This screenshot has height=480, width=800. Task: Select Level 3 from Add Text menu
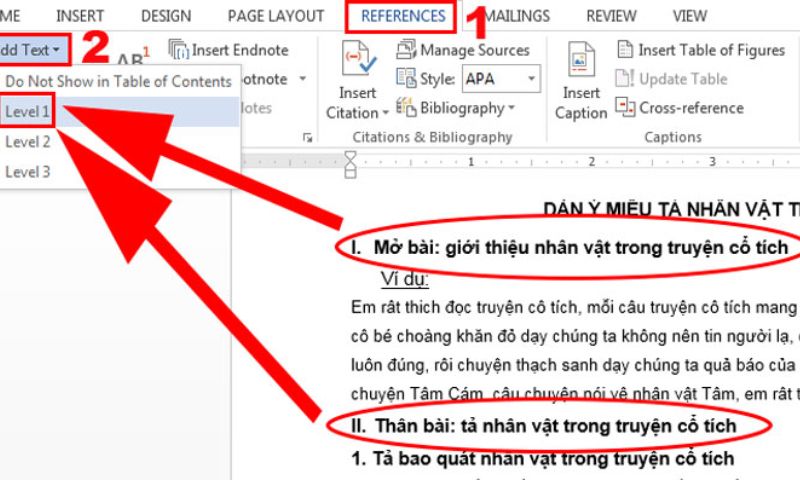tap(28, 171)
